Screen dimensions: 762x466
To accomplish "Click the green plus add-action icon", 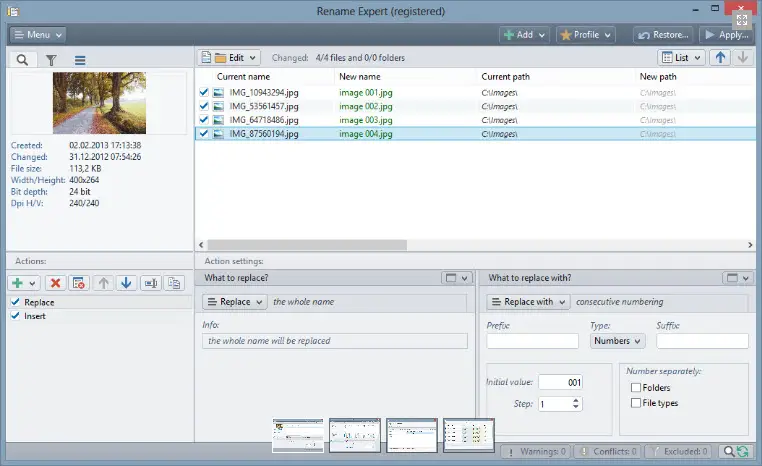I will click(17, 283).
